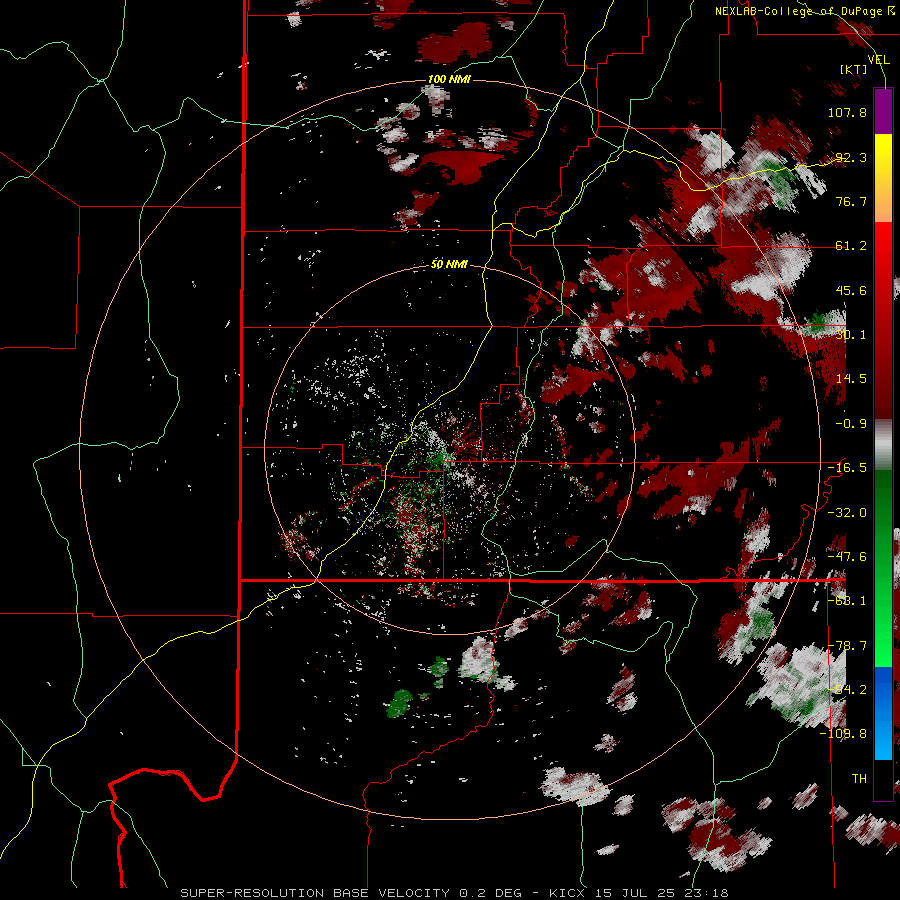Click the 61.2 velocity scale value
Screen dimensions: 900x900
[851, 246]
